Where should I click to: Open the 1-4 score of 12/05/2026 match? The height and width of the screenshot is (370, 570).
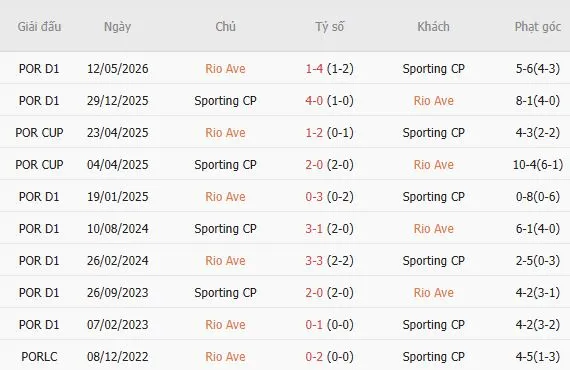tap(314, 69)
